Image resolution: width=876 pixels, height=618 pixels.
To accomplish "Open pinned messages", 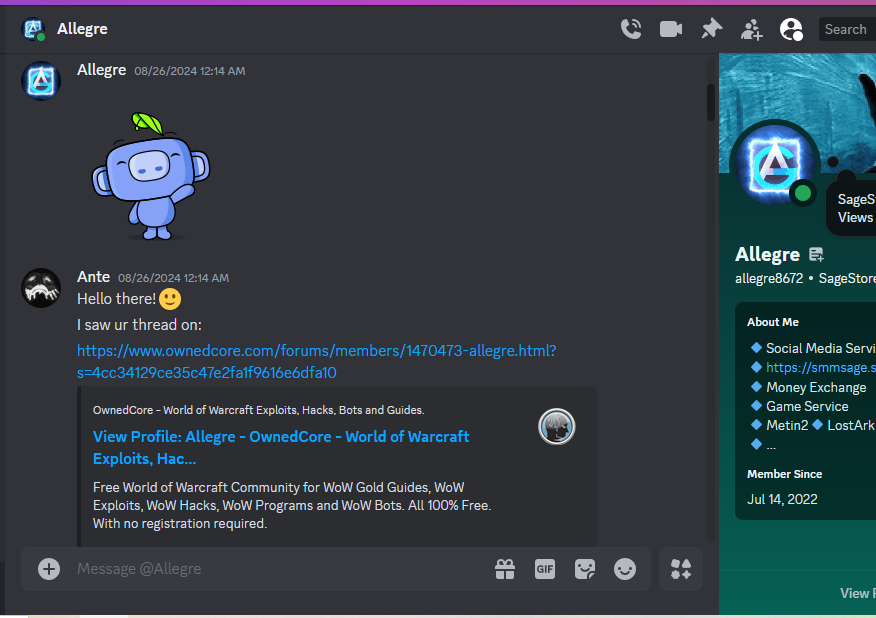I will tap(711, 29).
